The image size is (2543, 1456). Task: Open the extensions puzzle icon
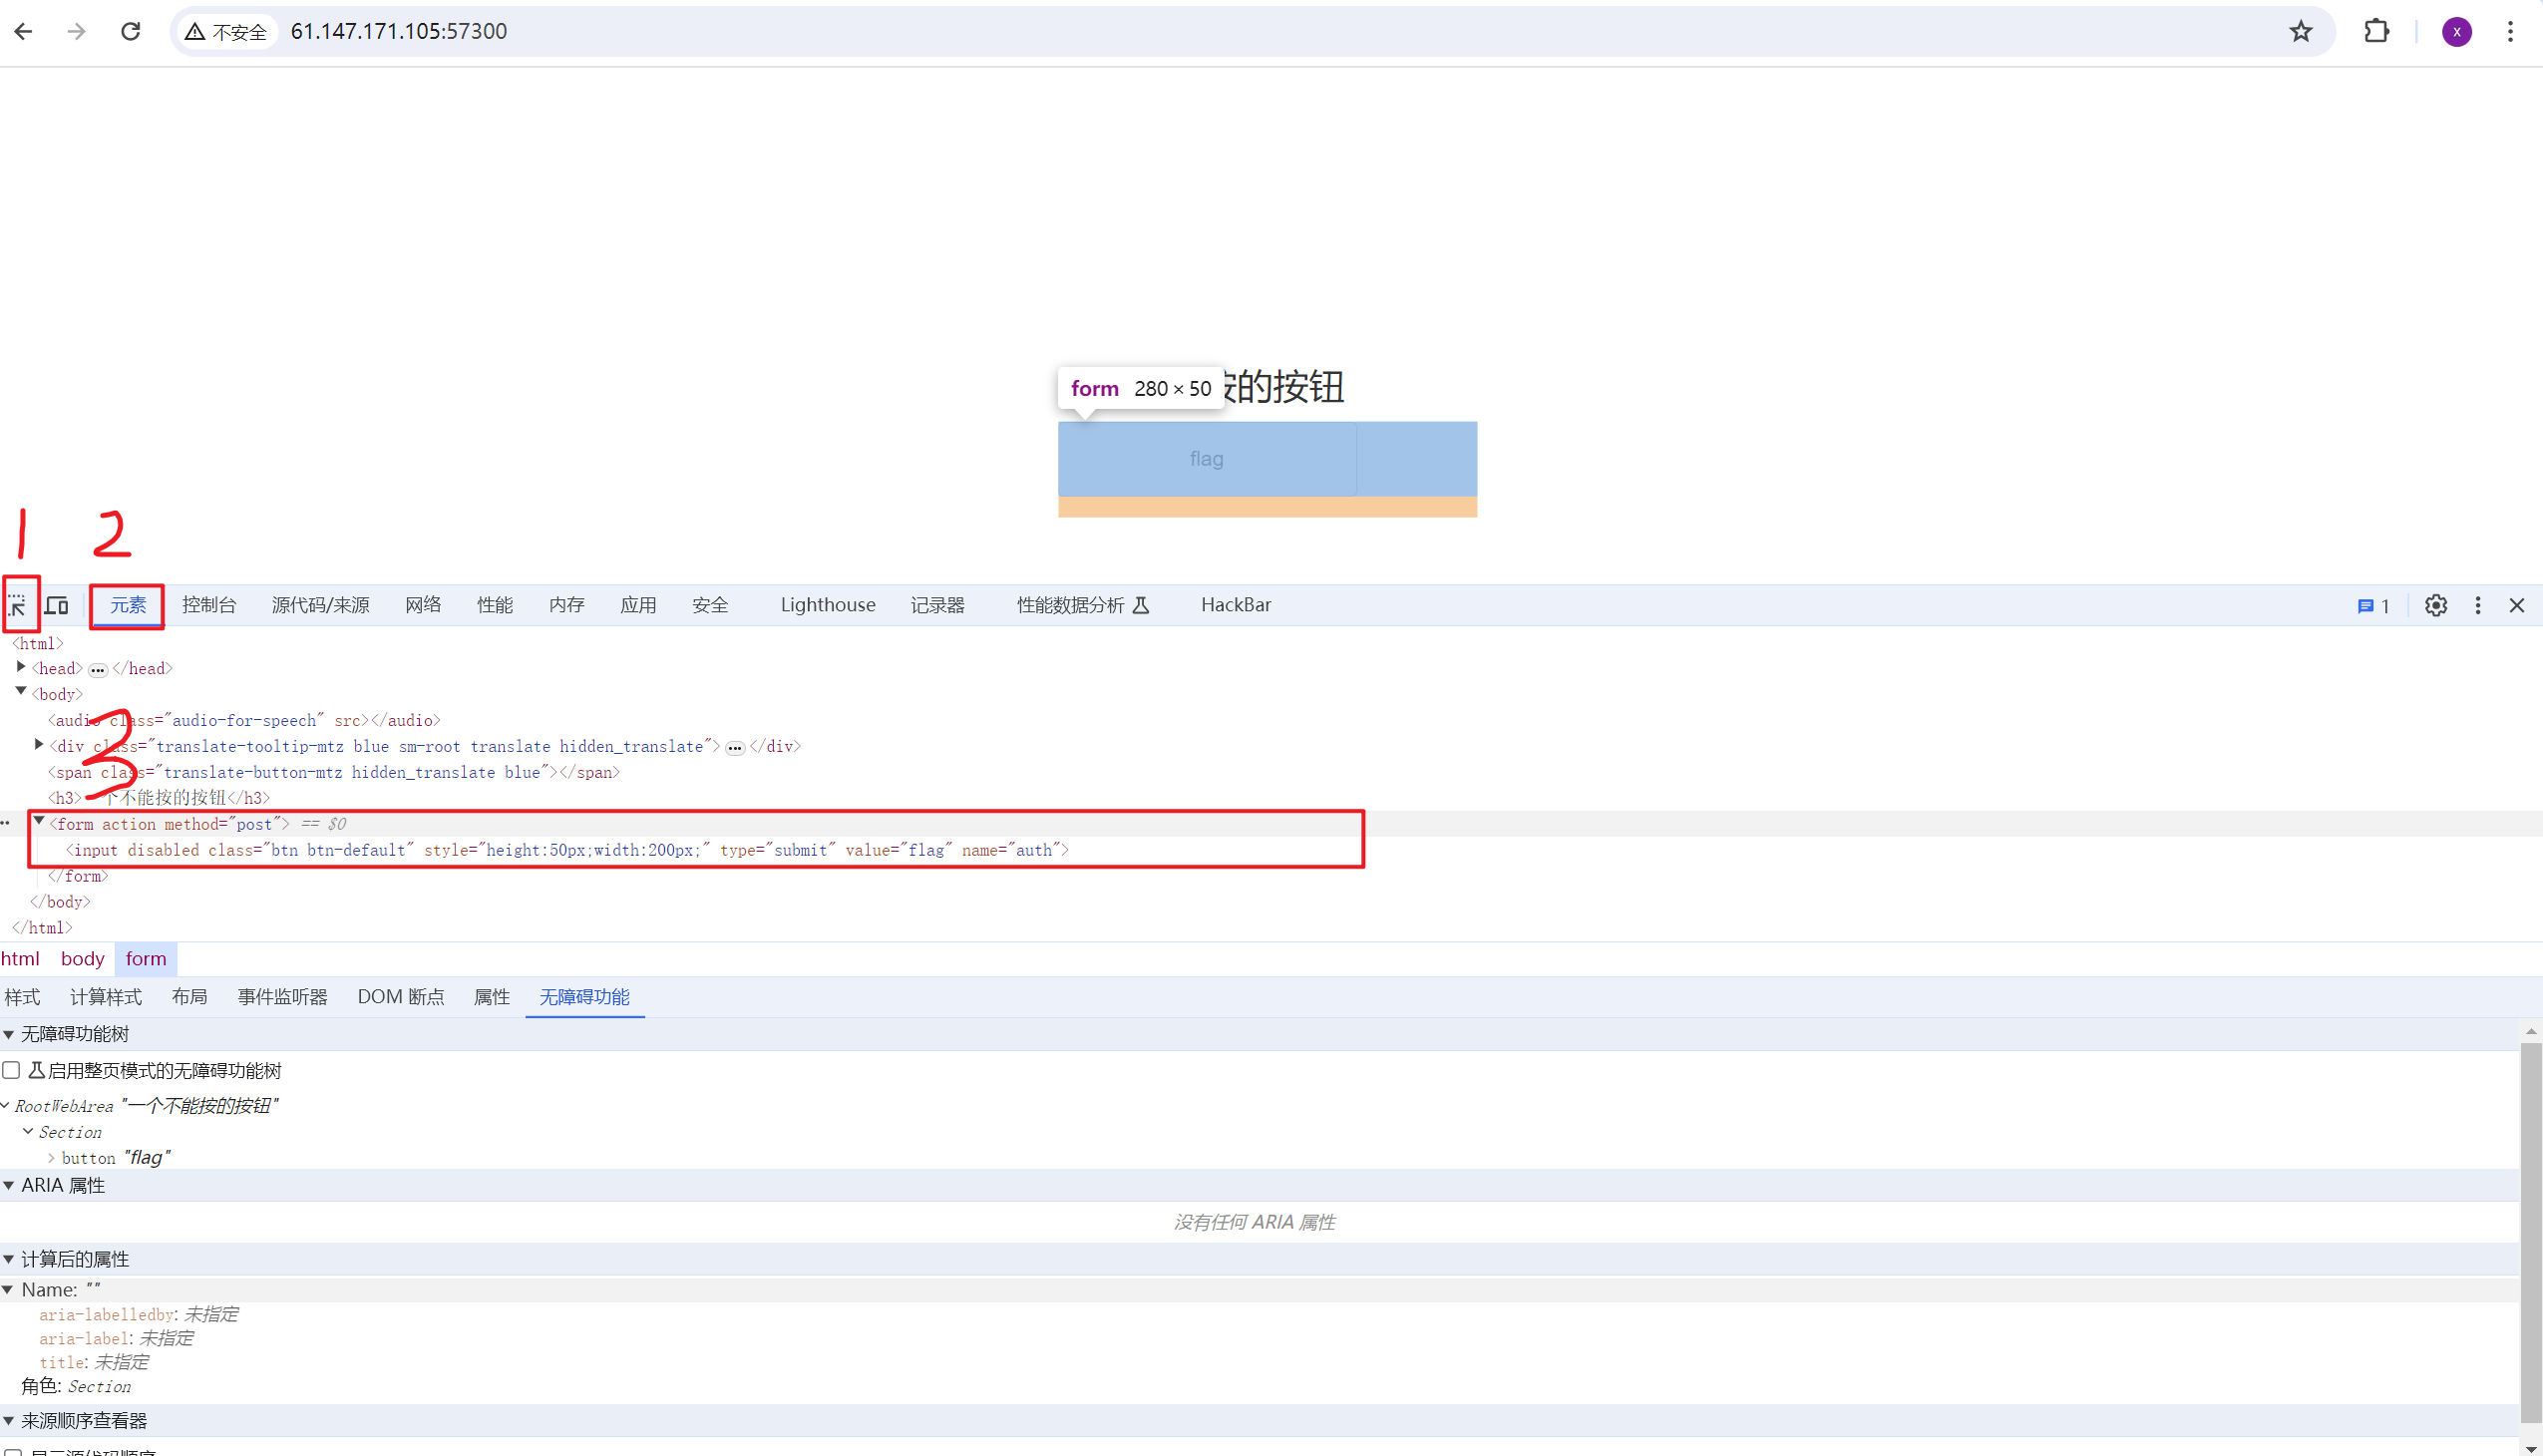point(2377,31)
